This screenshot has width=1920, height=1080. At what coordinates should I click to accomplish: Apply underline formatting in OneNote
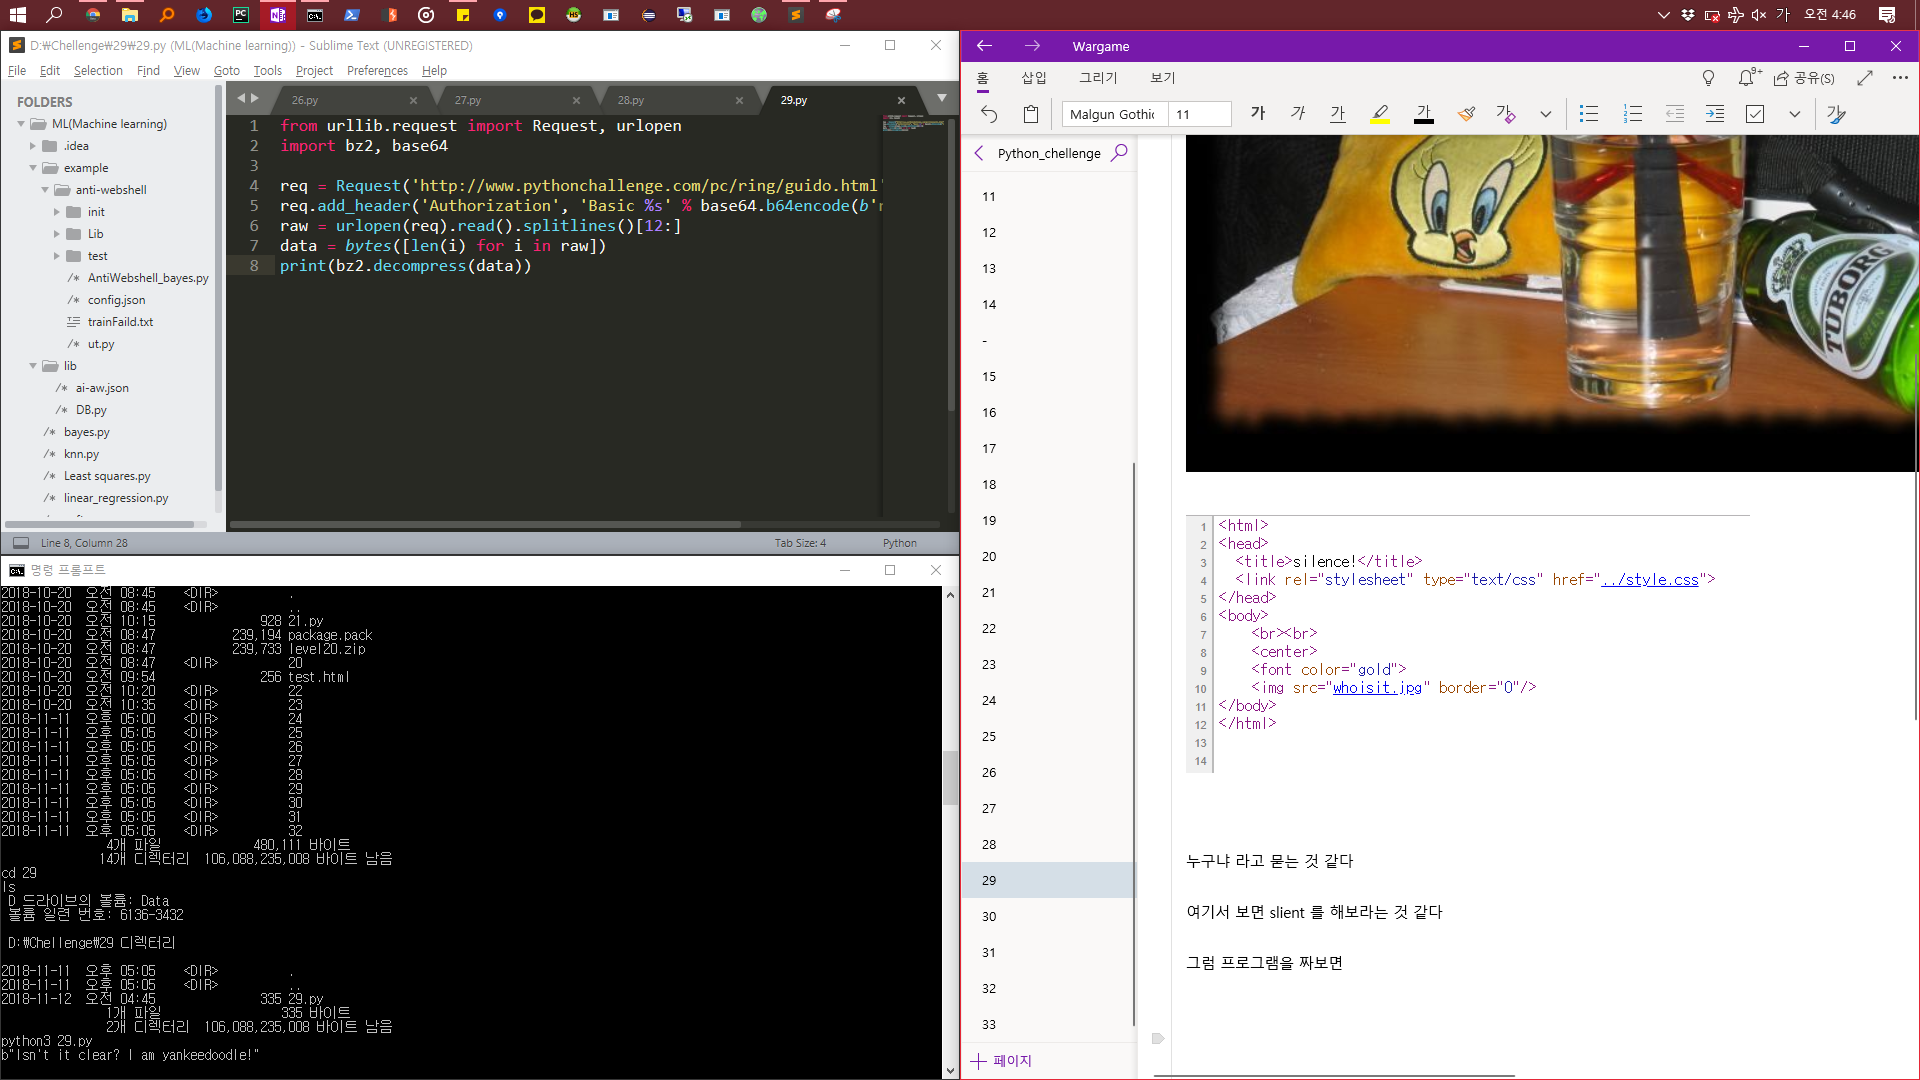[1338, 114]
